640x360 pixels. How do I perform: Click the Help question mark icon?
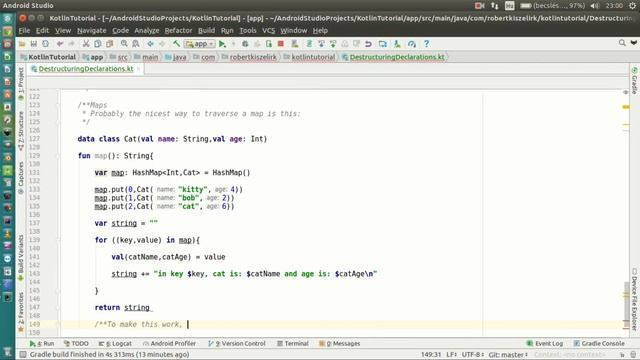(427, 44)
